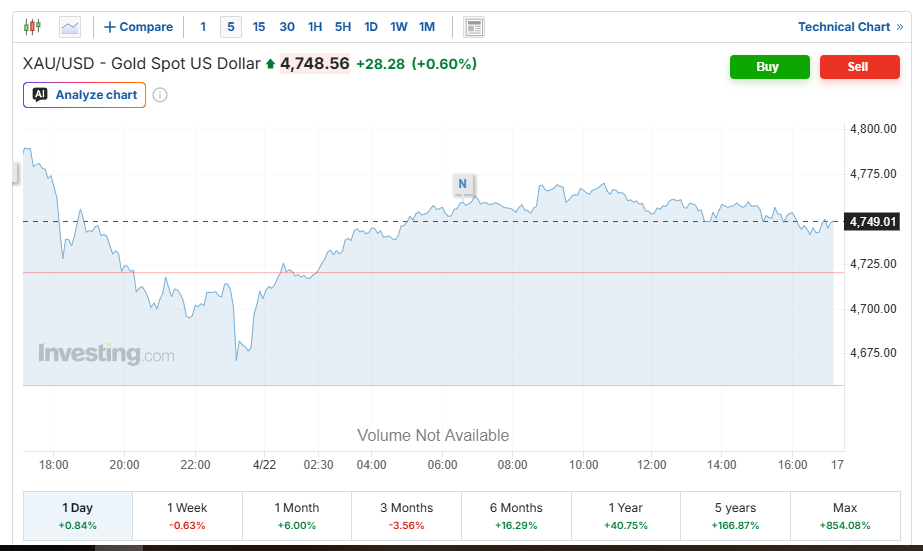Set chart interval to 1 minute
923x551 pixels.
[x=203, y=27]
